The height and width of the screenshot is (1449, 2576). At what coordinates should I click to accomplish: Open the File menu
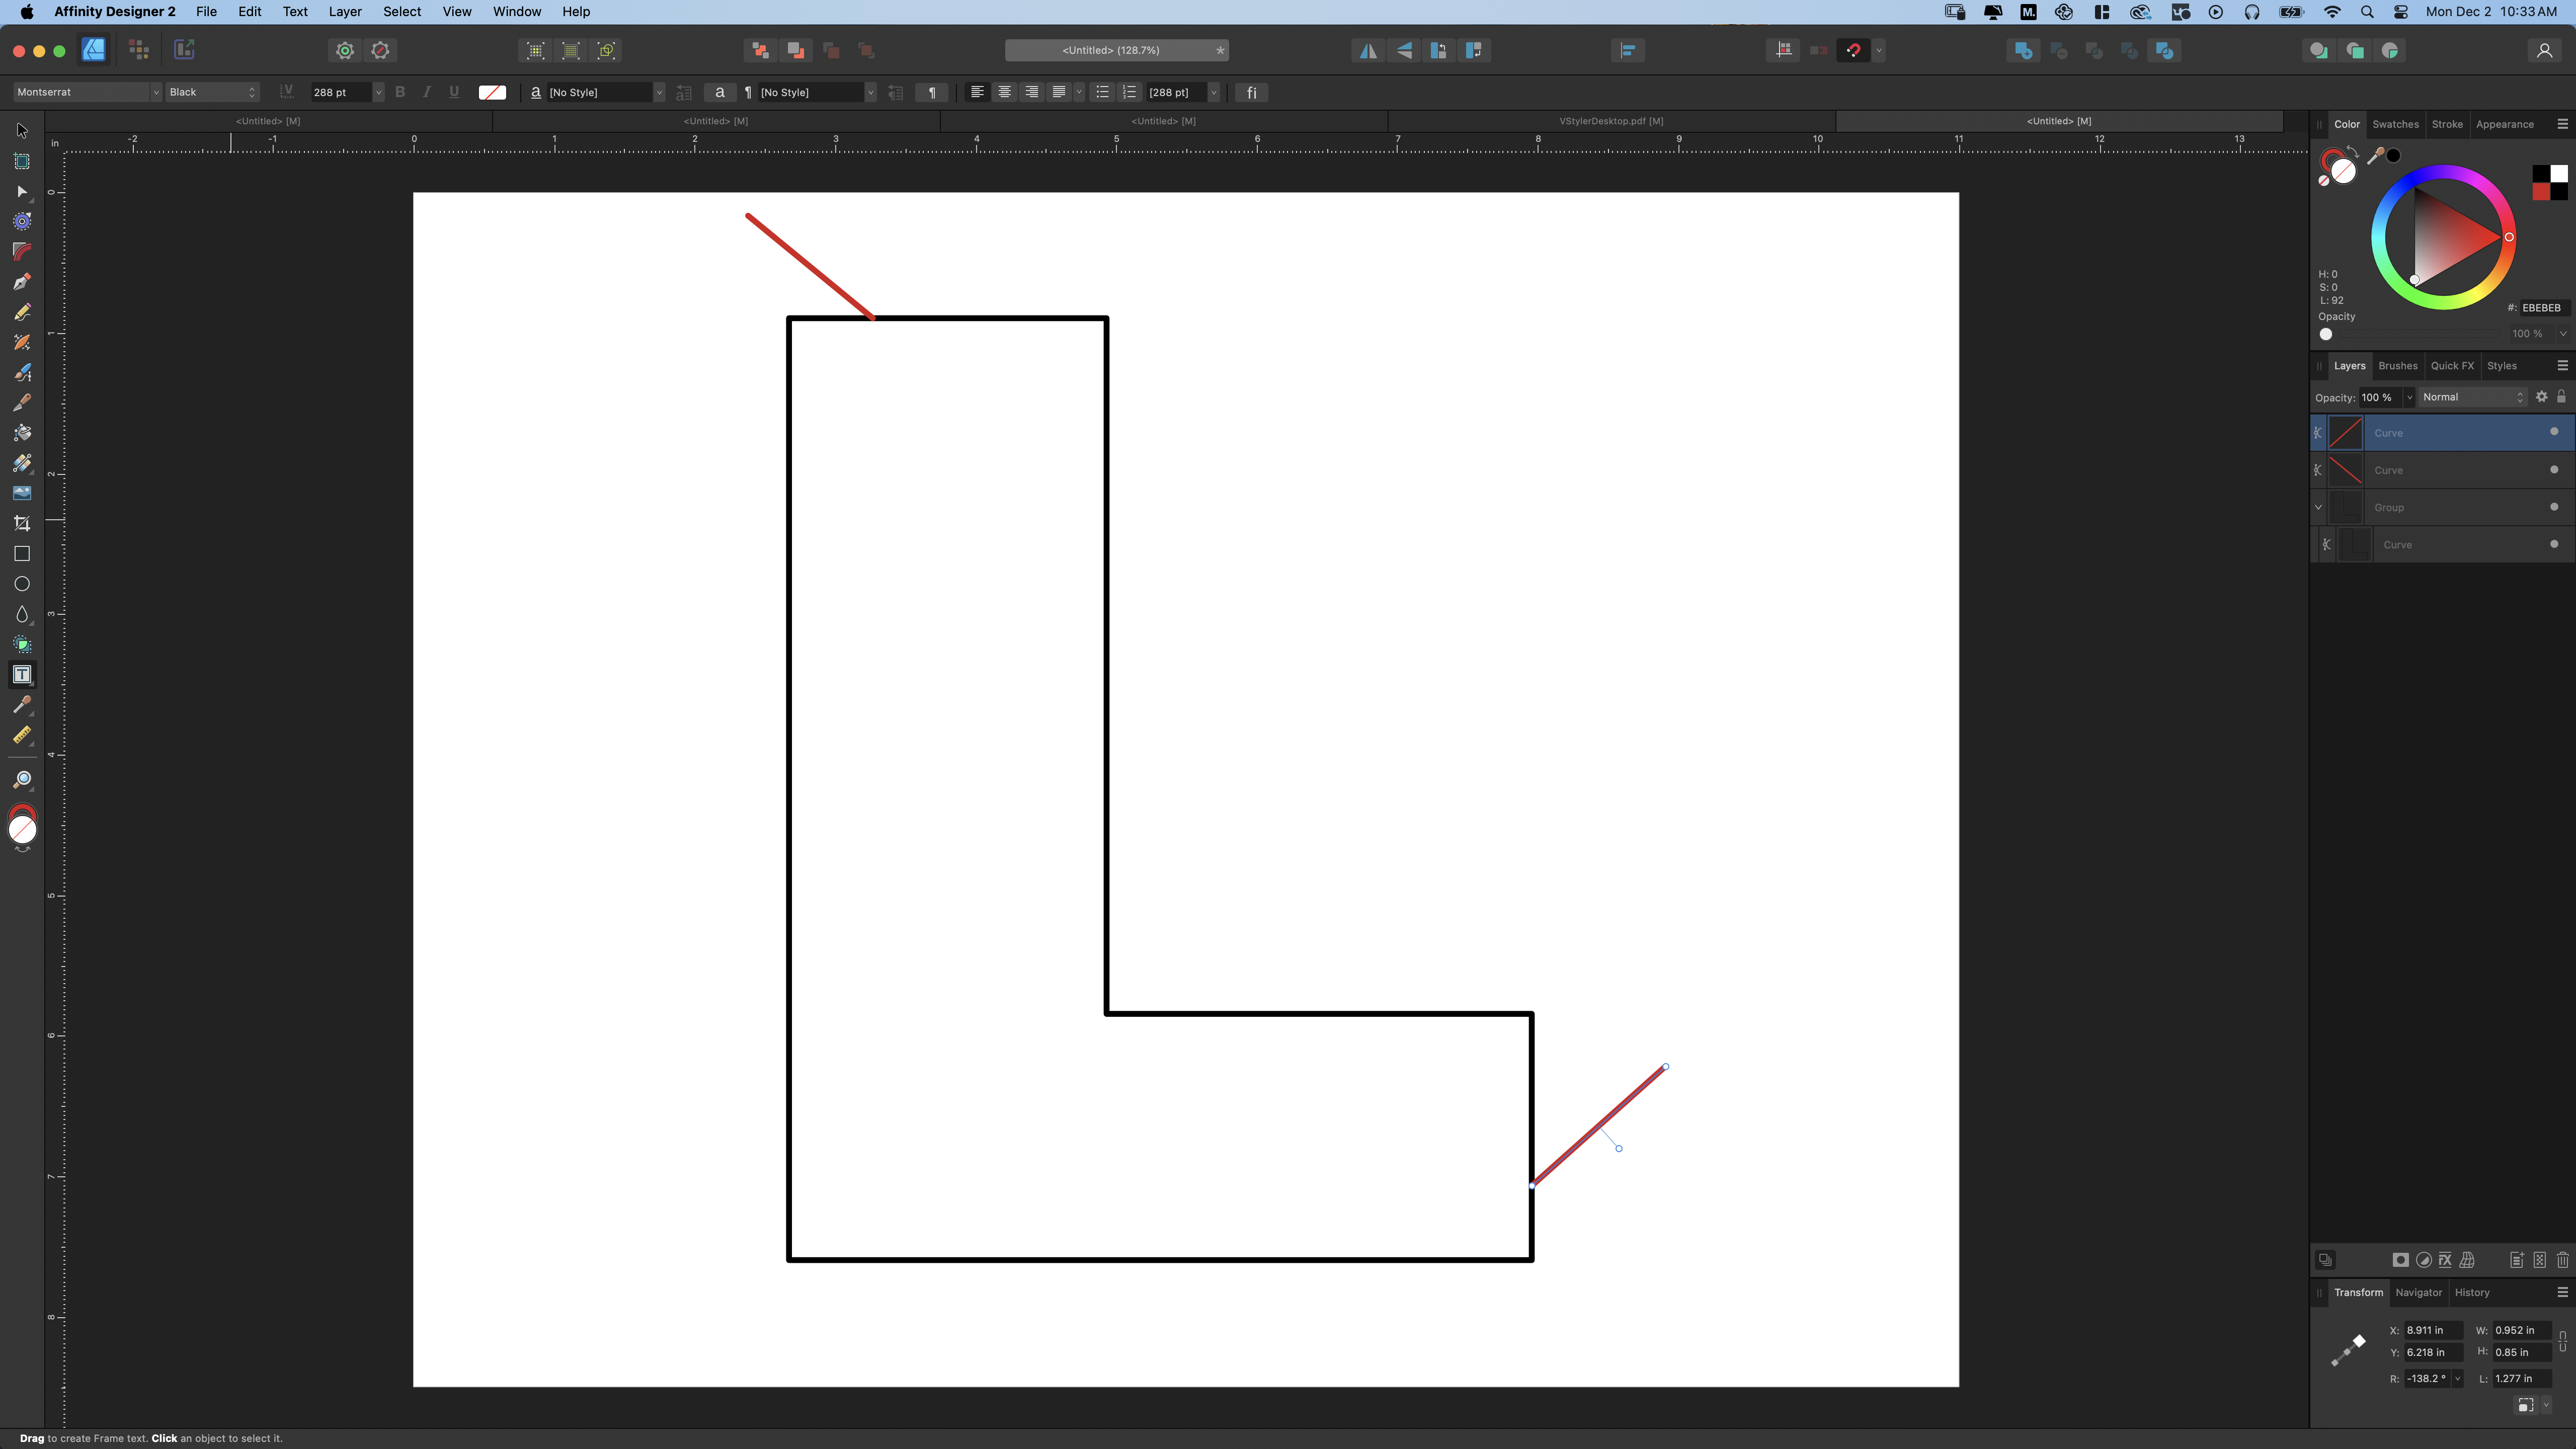(206, 12)
